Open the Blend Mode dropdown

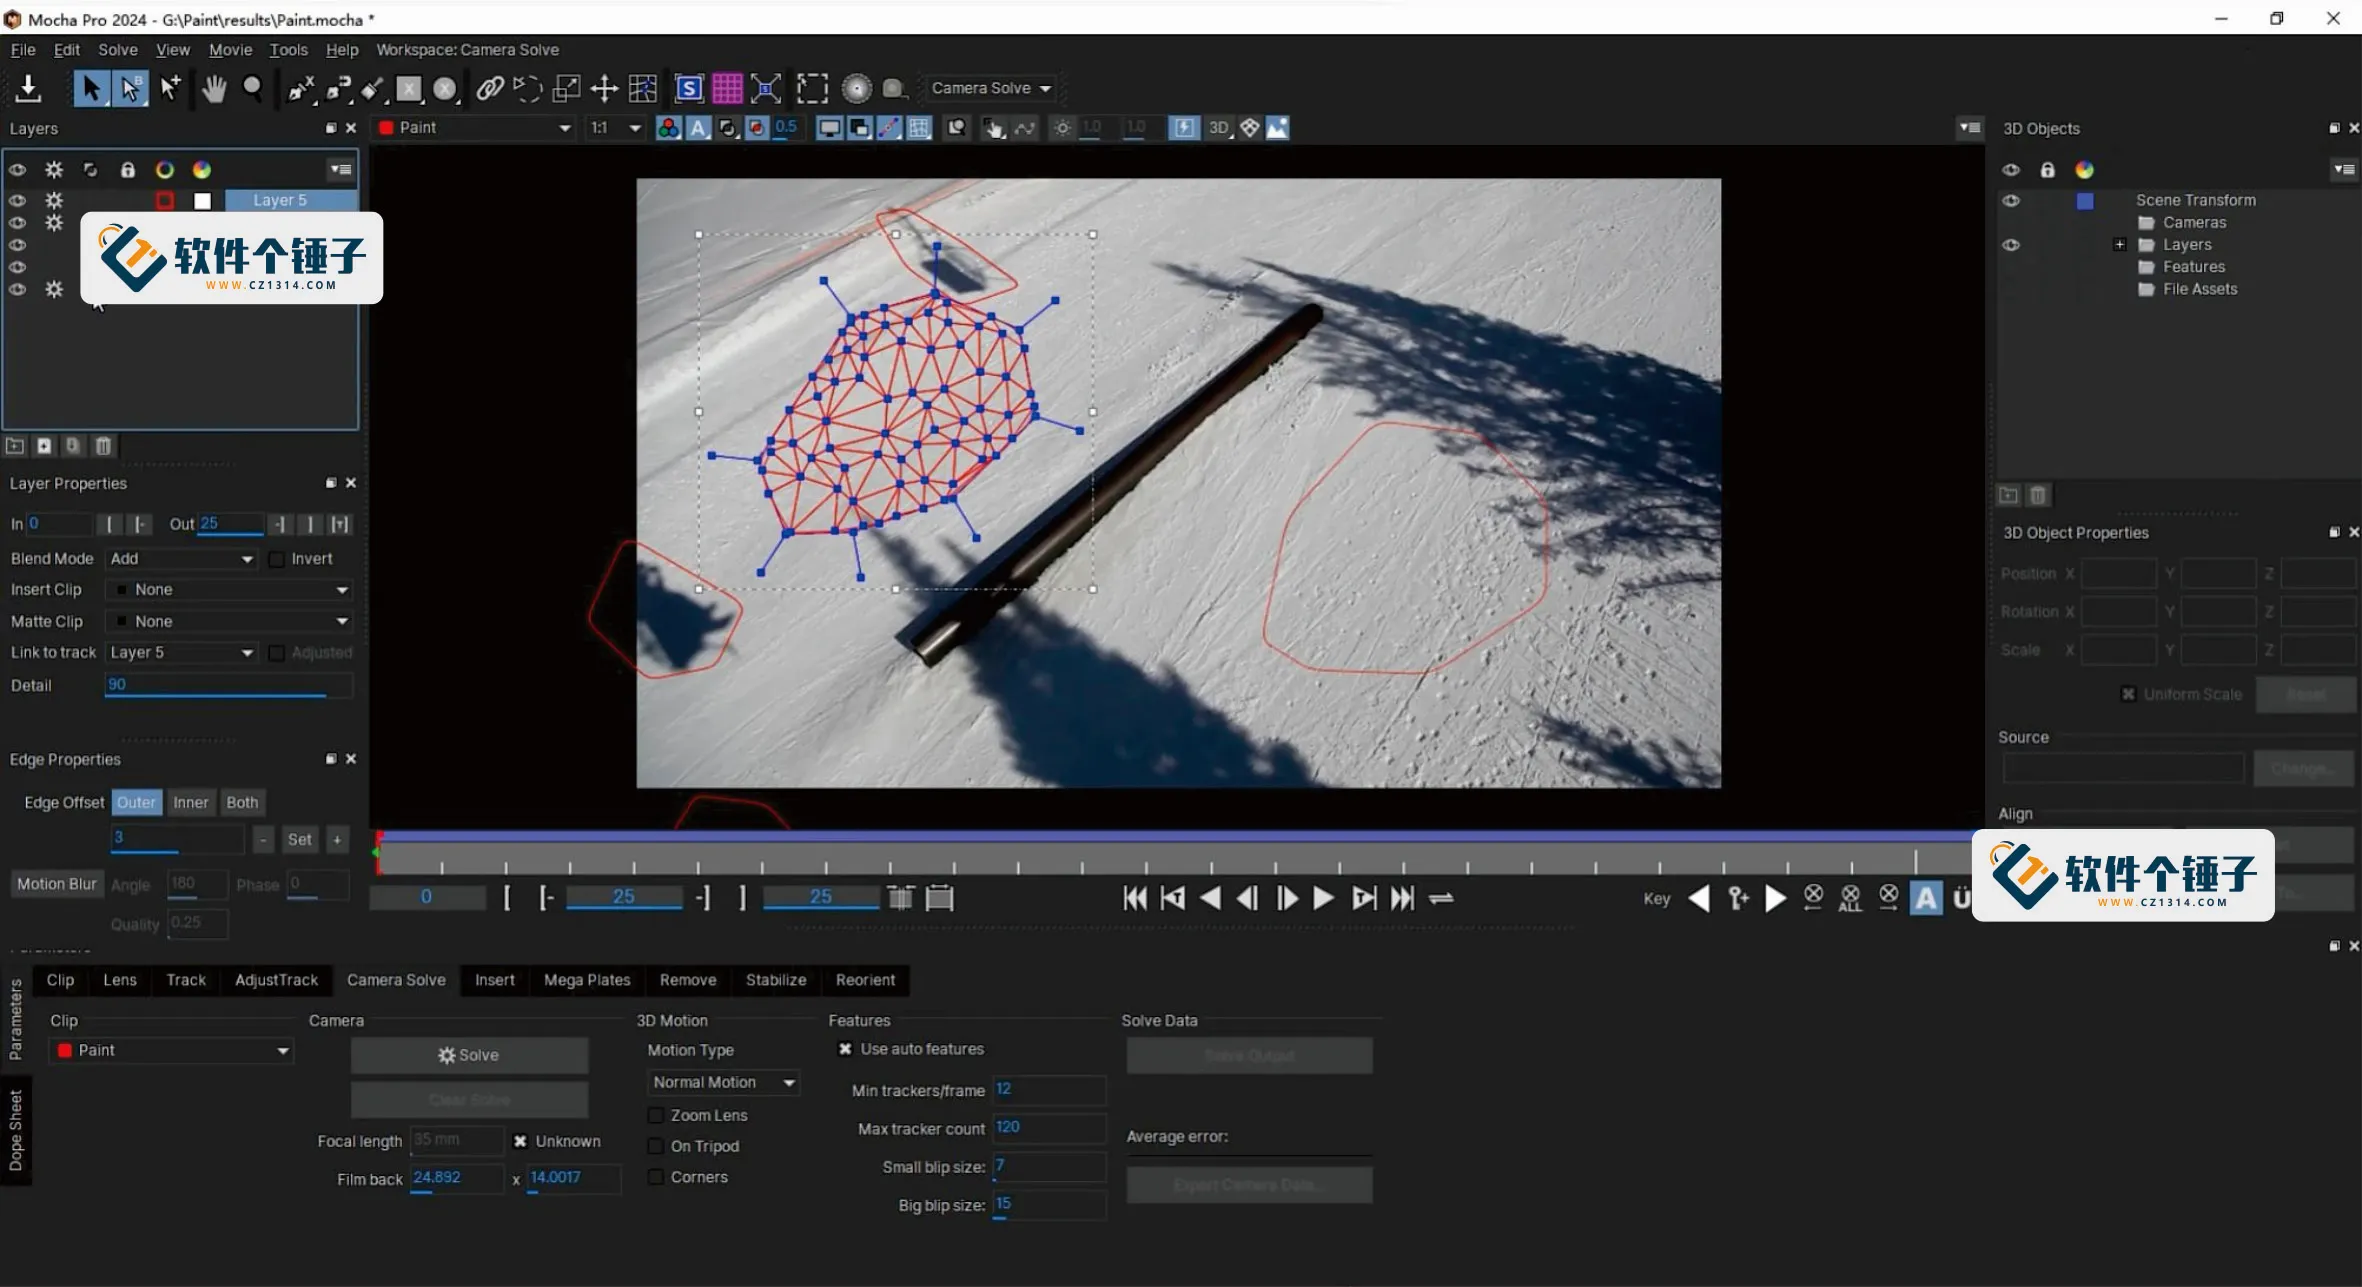(181, 559)
